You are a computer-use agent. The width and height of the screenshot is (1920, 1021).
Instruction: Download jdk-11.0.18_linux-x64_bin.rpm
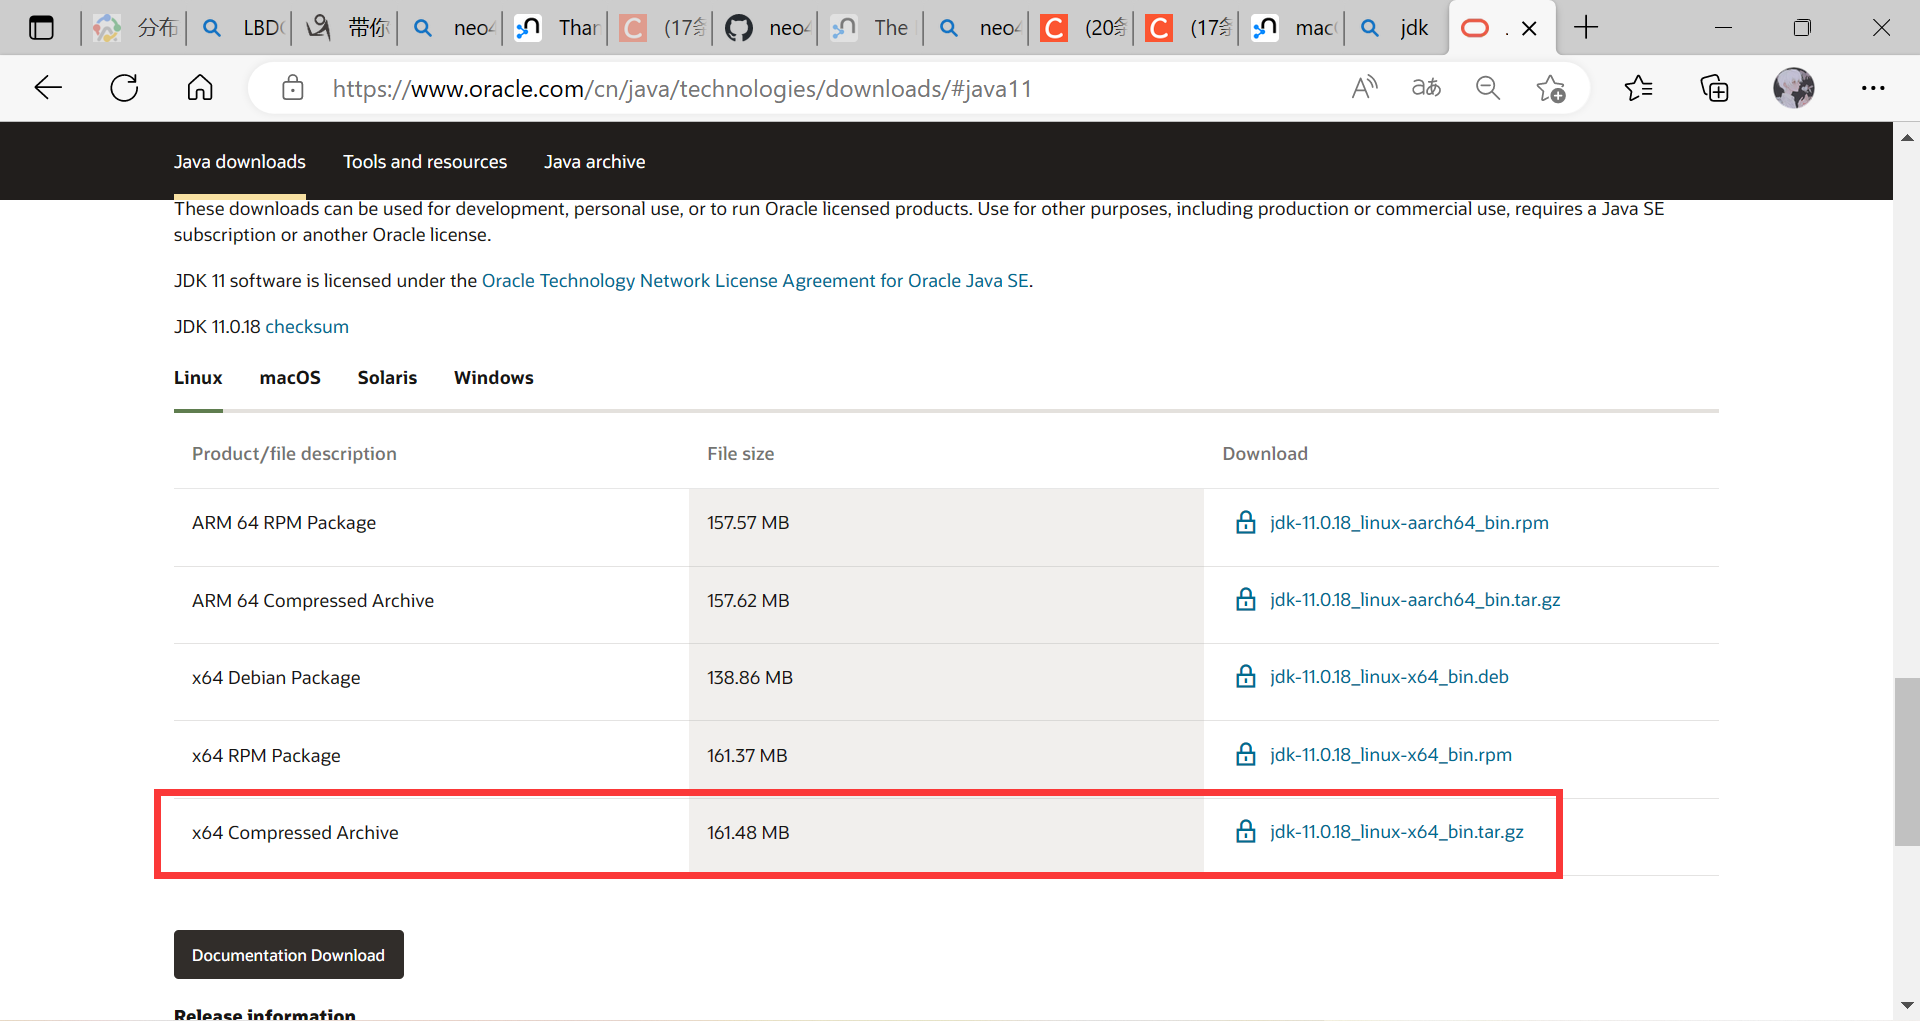click(1391, 754)
